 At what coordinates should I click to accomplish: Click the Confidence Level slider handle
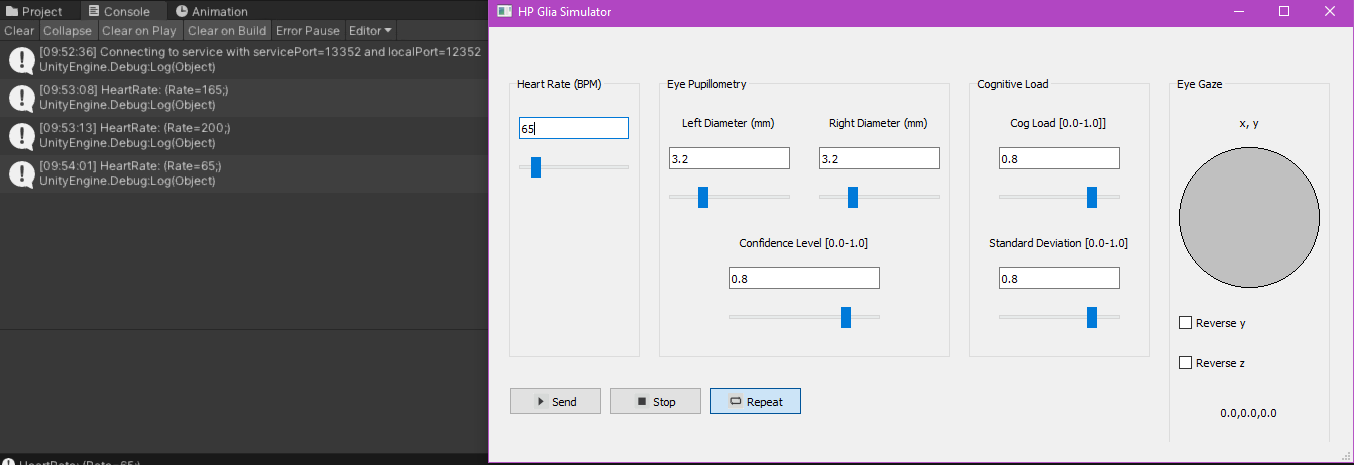tap(846, 317)
